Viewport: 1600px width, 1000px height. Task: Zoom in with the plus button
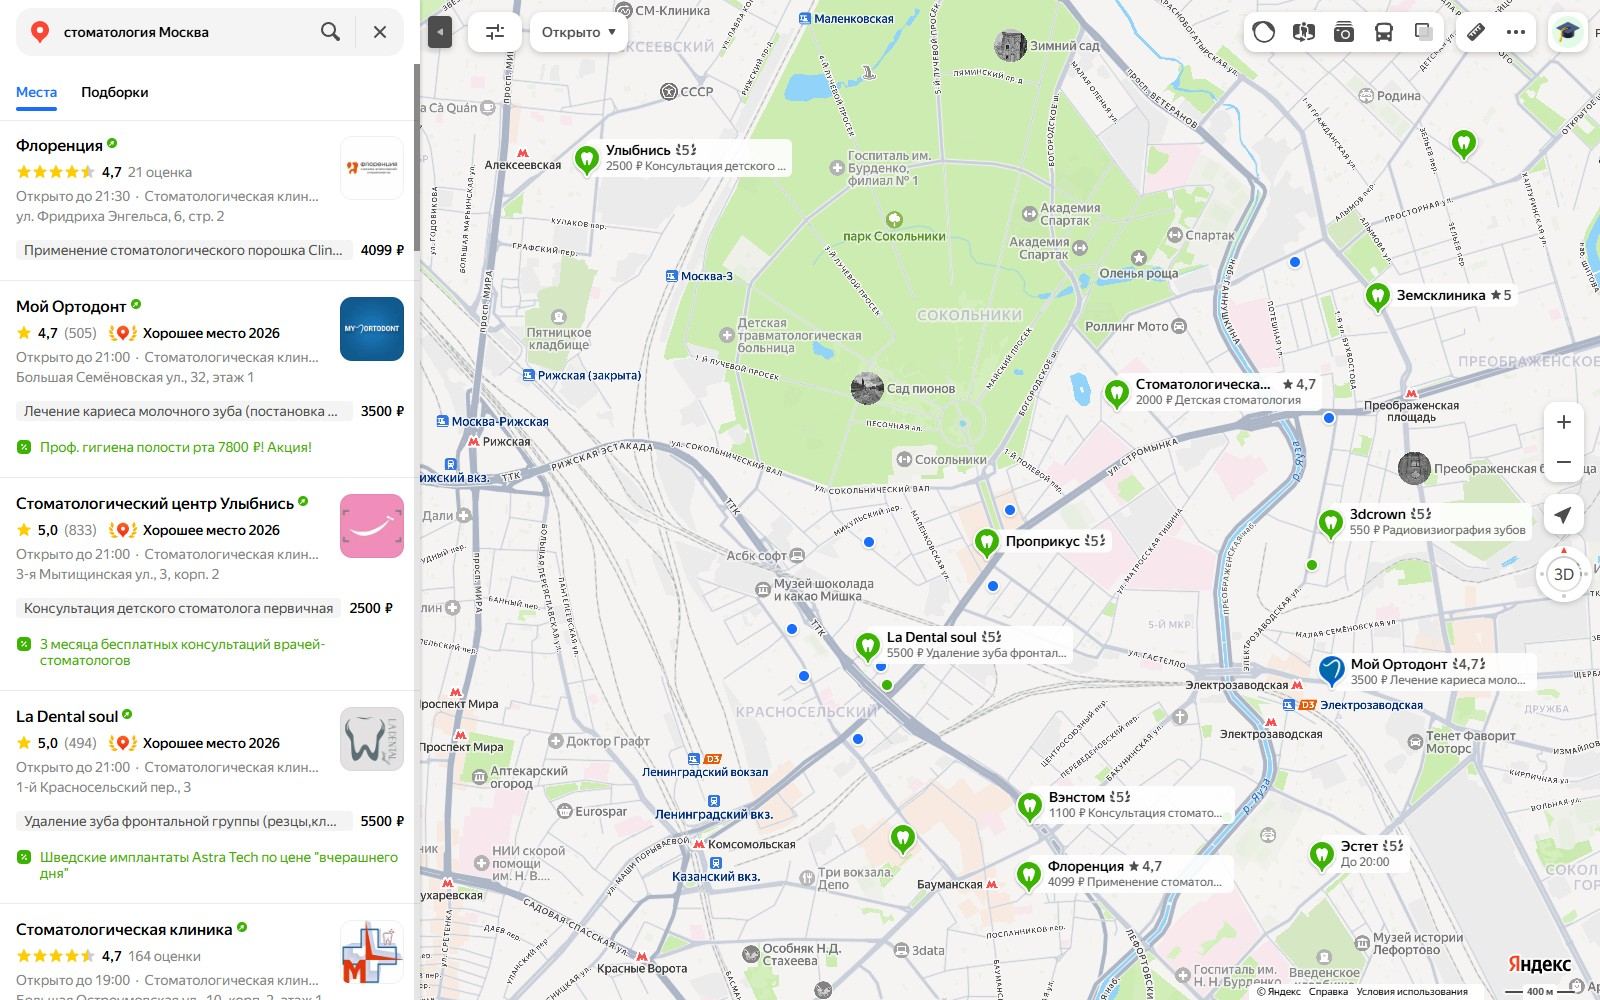[1564, 422]
